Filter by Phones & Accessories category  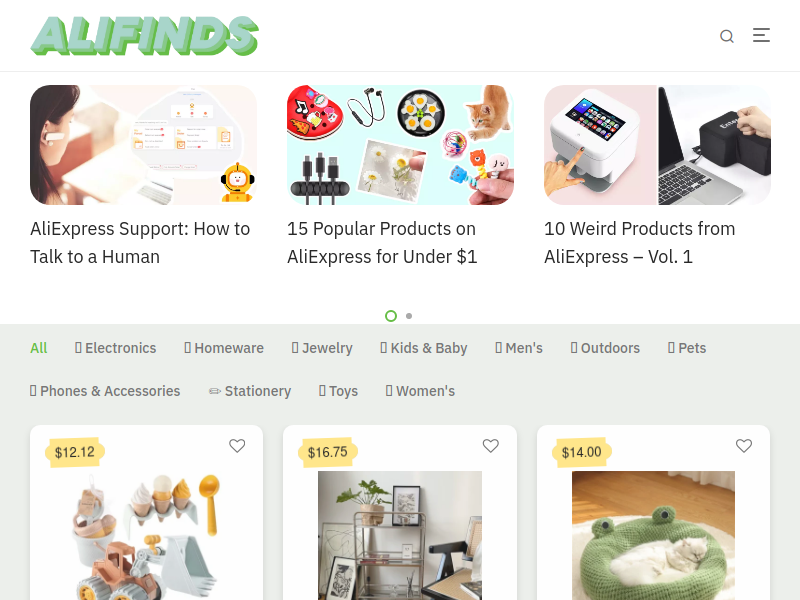click(105, 391)
